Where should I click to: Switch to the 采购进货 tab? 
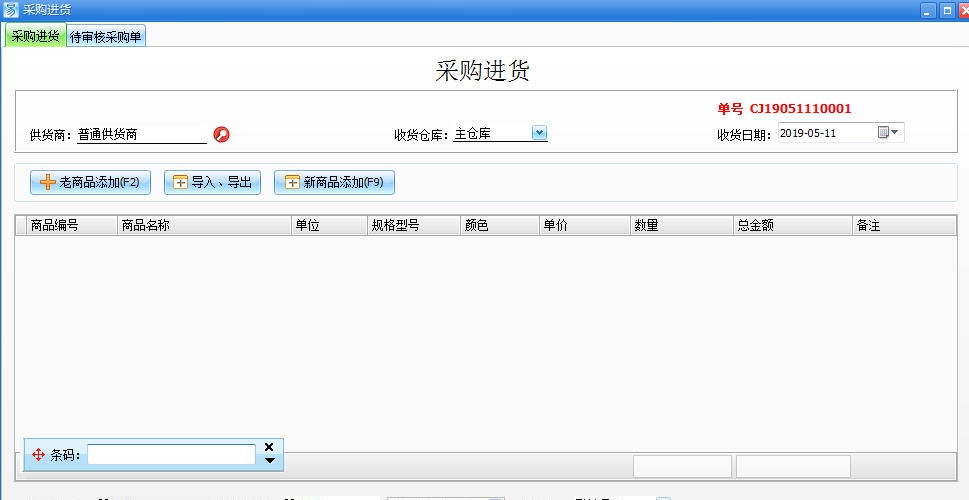(x=35, y=36)
